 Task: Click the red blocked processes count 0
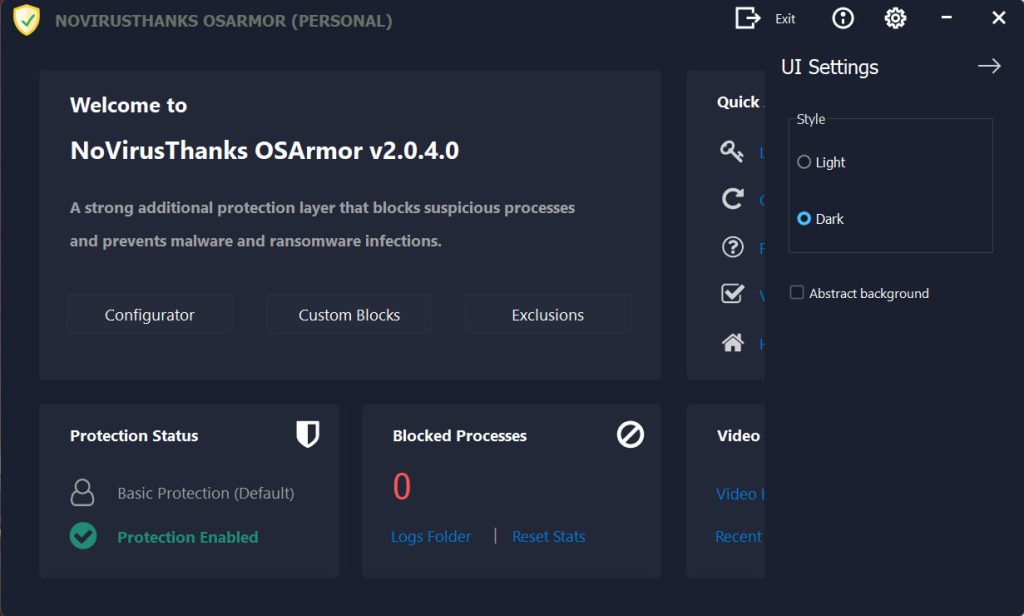pyautogui.click(x=402, y=487)
